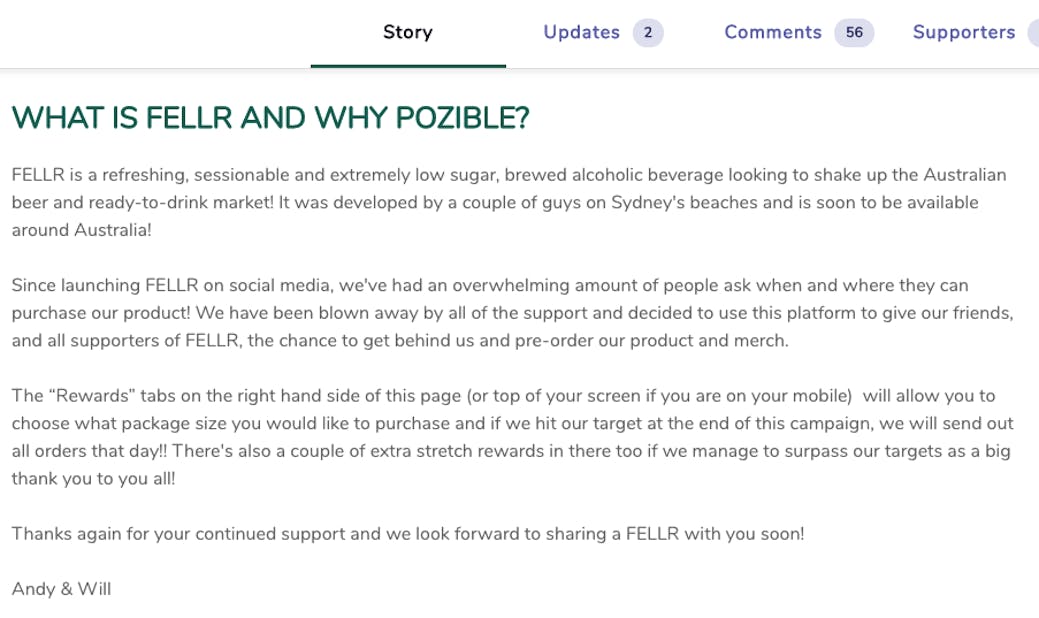Click the paragraph starting "Since launching FELLR"
Screen dimensions: 1039x618
pyautogui.click(x=512, y=313)
